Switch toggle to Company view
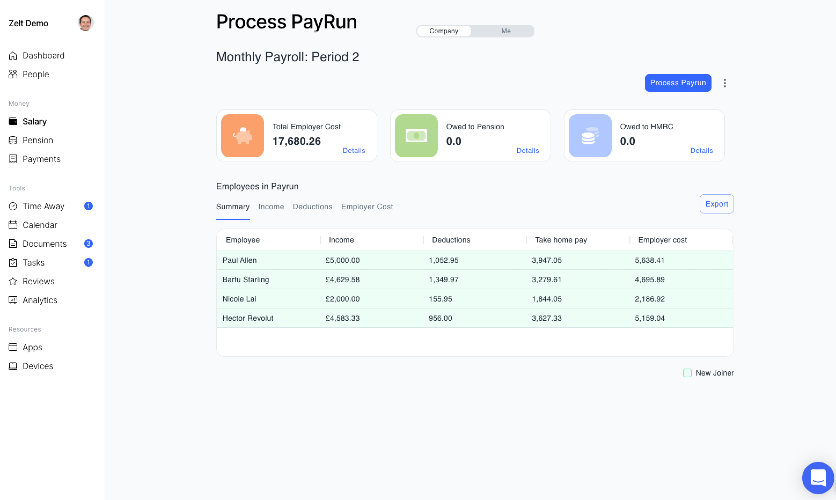This screenshot has height=500, width=836. 444,31
